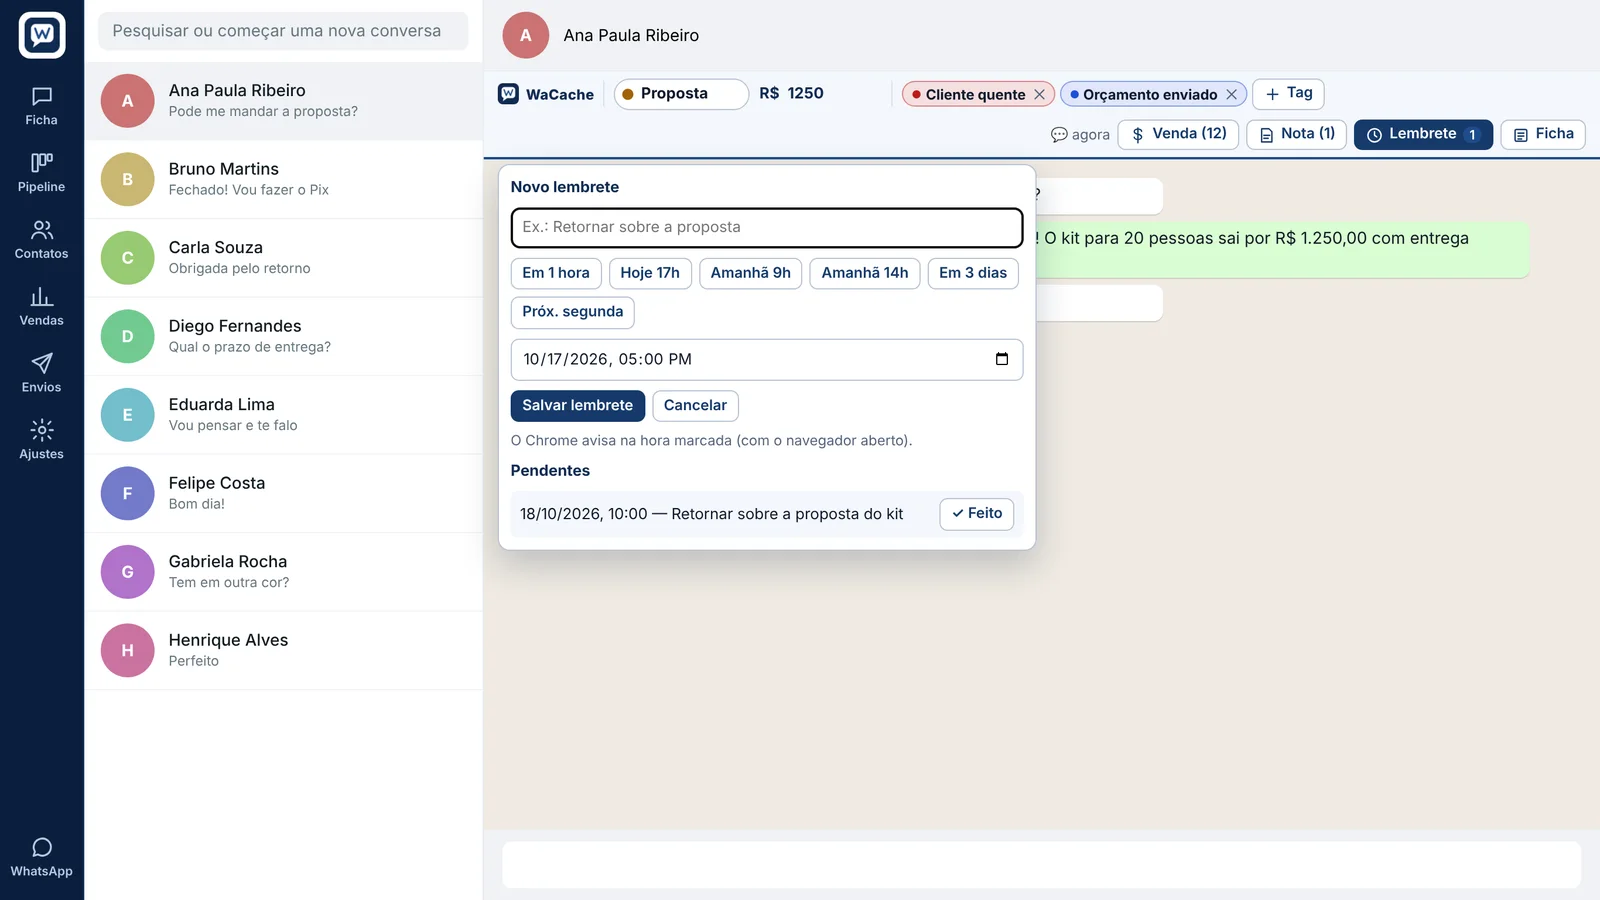Open Ficha in the left sidebar
This screenshot has width=1600, height=900.
click(41, 106)
